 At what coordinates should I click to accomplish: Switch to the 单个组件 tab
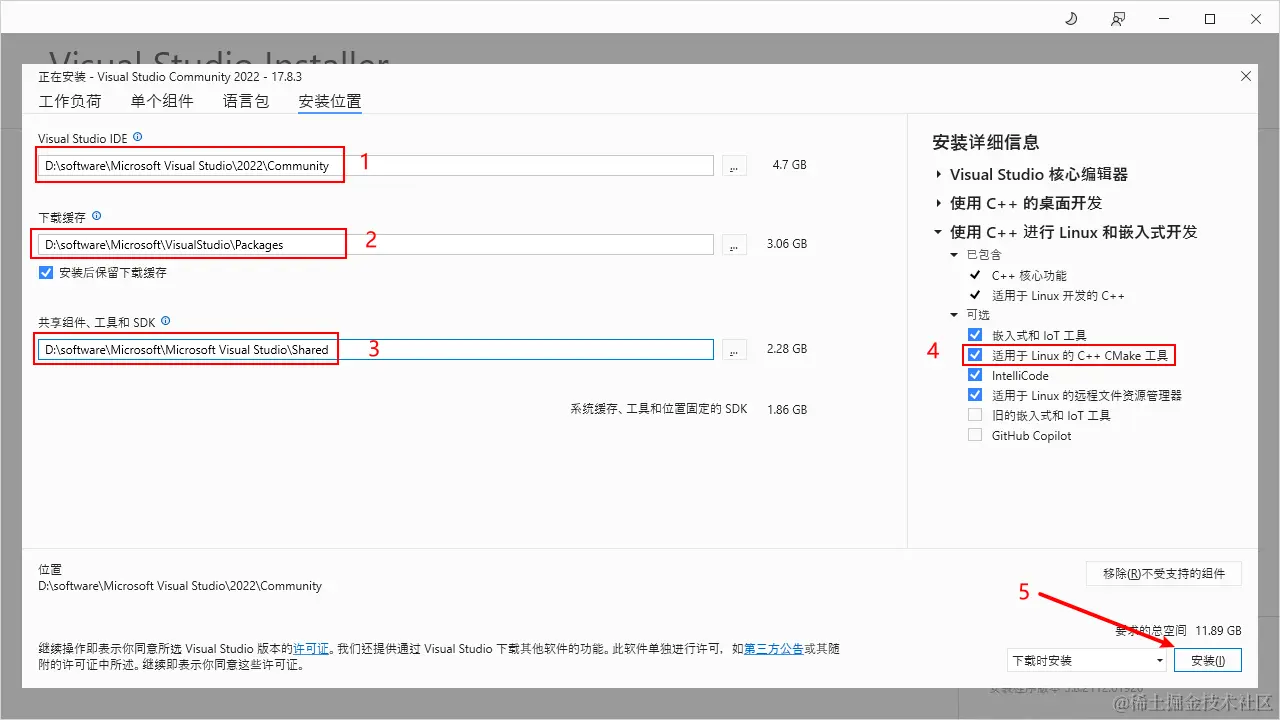[x=162, y=101]
